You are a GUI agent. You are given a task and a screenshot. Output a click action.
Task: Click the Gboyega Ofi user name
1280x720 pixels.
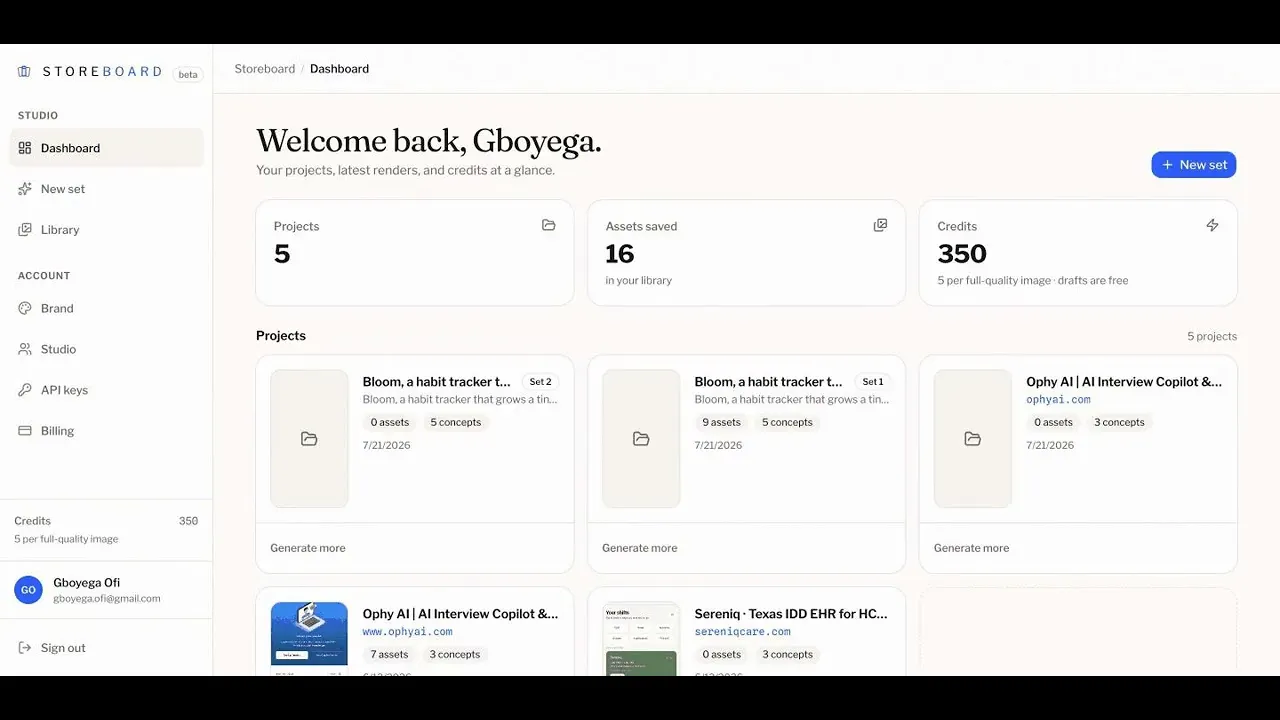(87, 583)
